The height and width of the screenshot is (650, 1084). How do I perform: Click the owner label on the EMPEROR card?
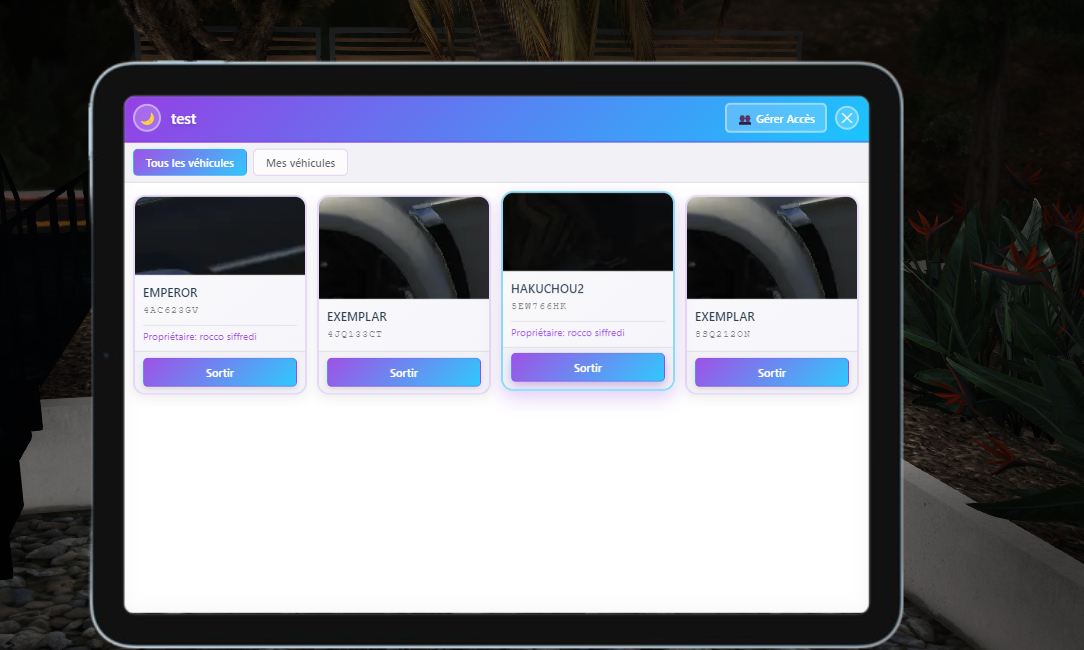(200, 337)
